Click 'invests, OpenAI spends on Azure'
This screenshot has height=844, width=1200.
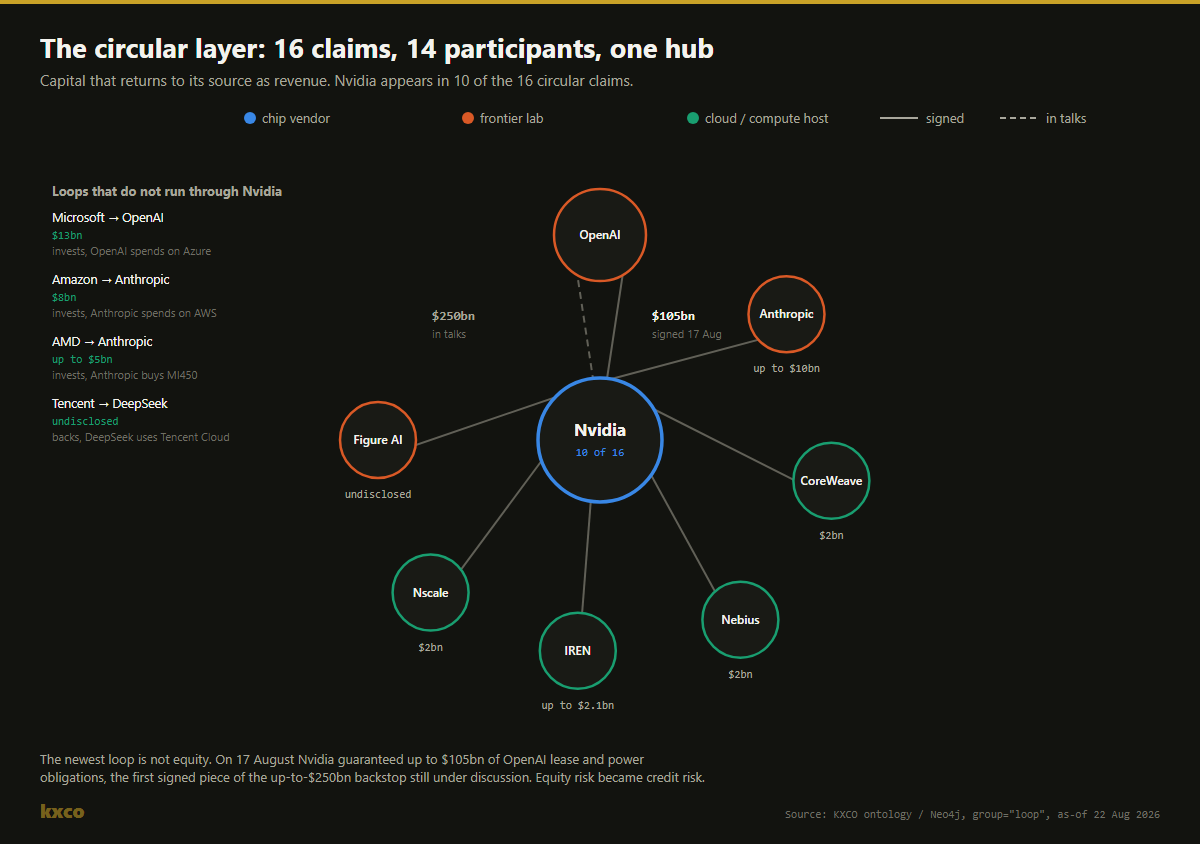point(132,251)
